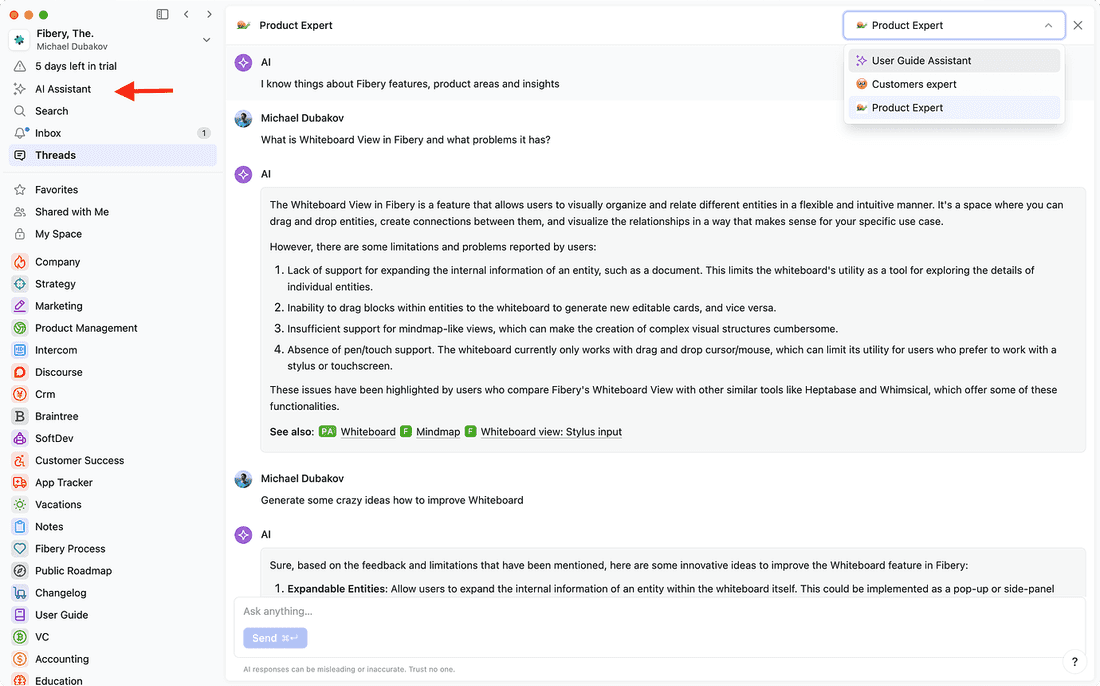Screen dimensions: 1100x686
Task: Choose Customers expert from dropdown list
Action: 913,84
